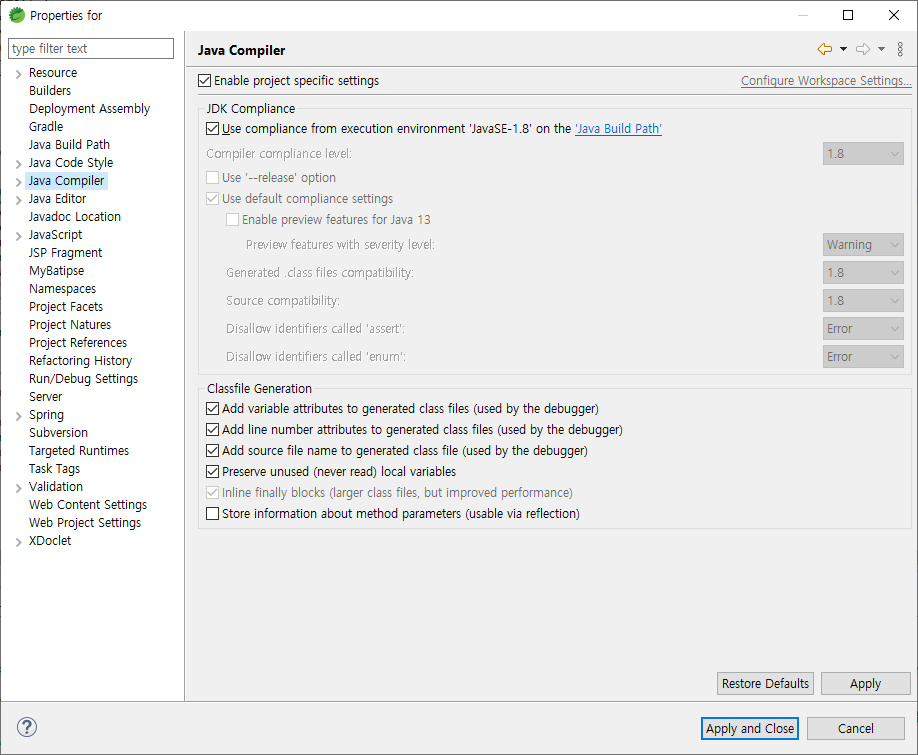Toggle Add line number attributes checkbox
This screenshot has height=755, width=918.
213,430
